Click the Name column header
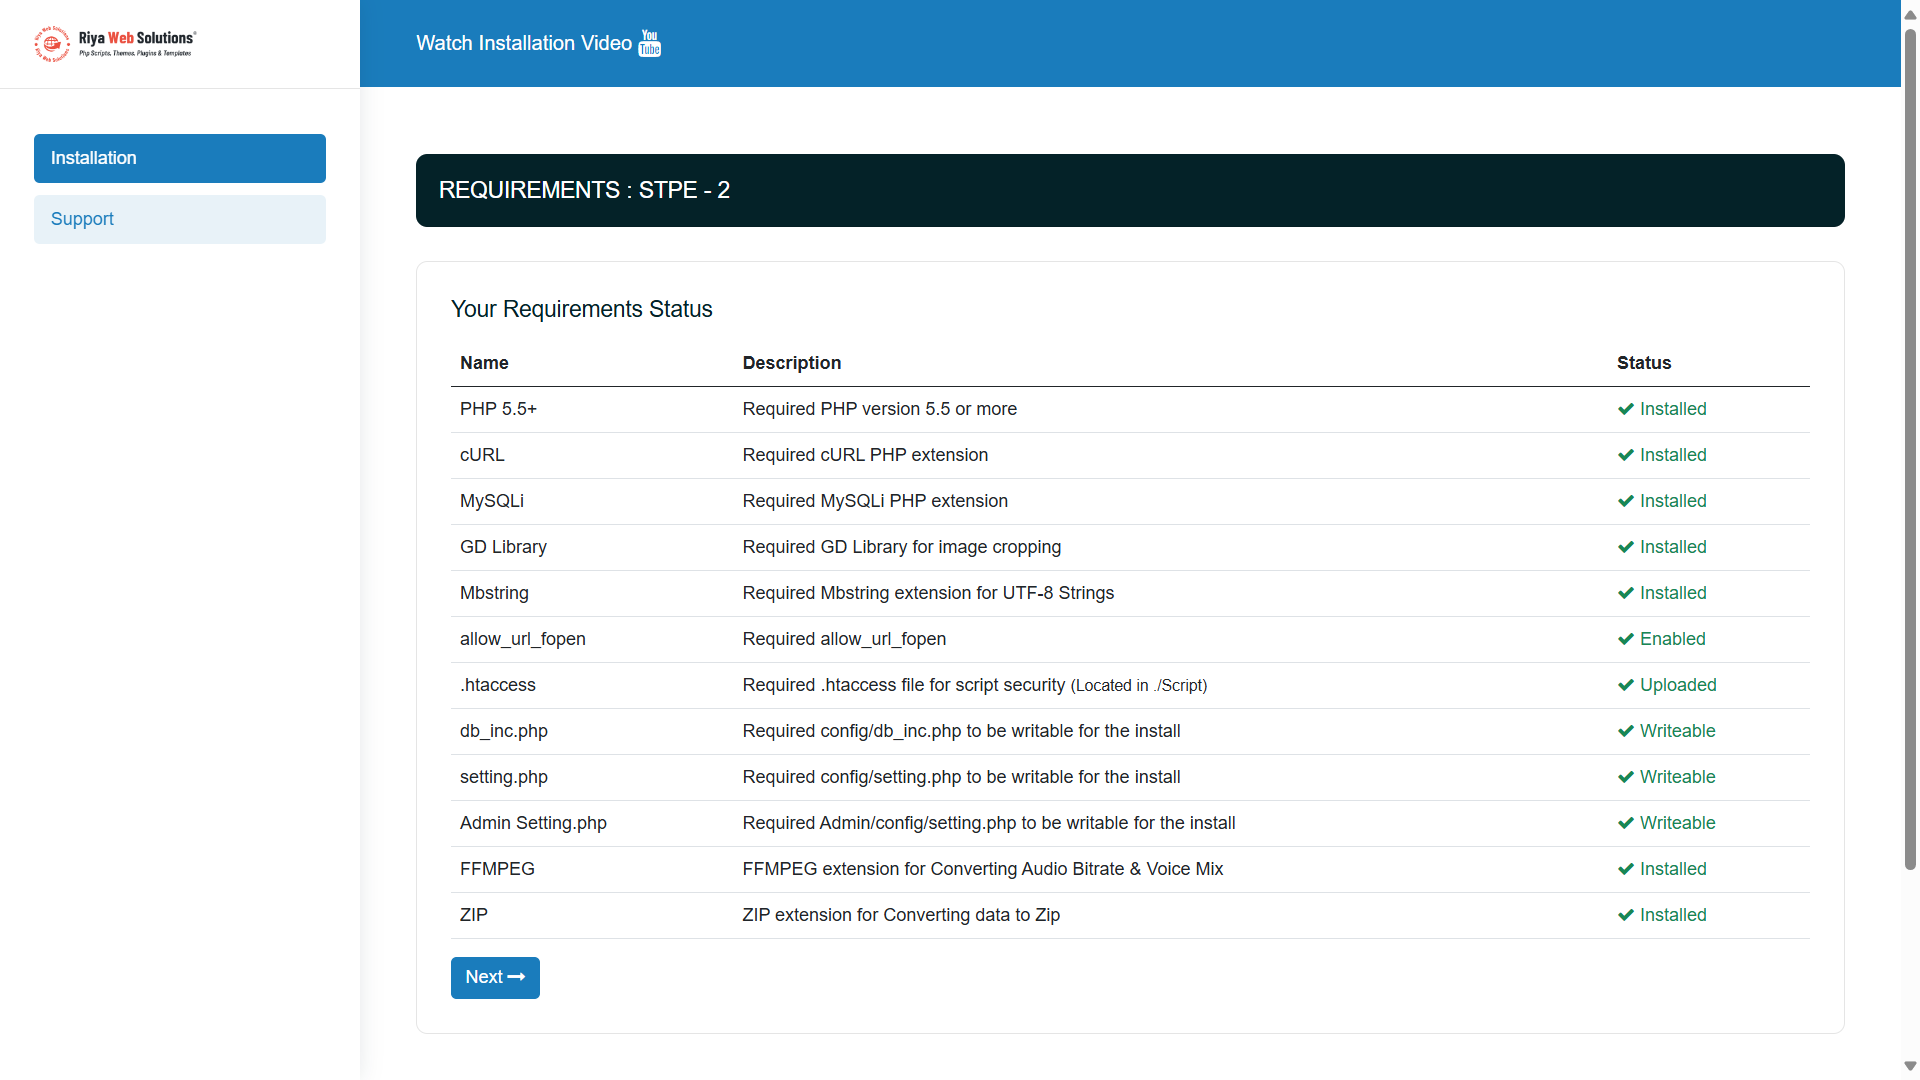 (484, 363)
